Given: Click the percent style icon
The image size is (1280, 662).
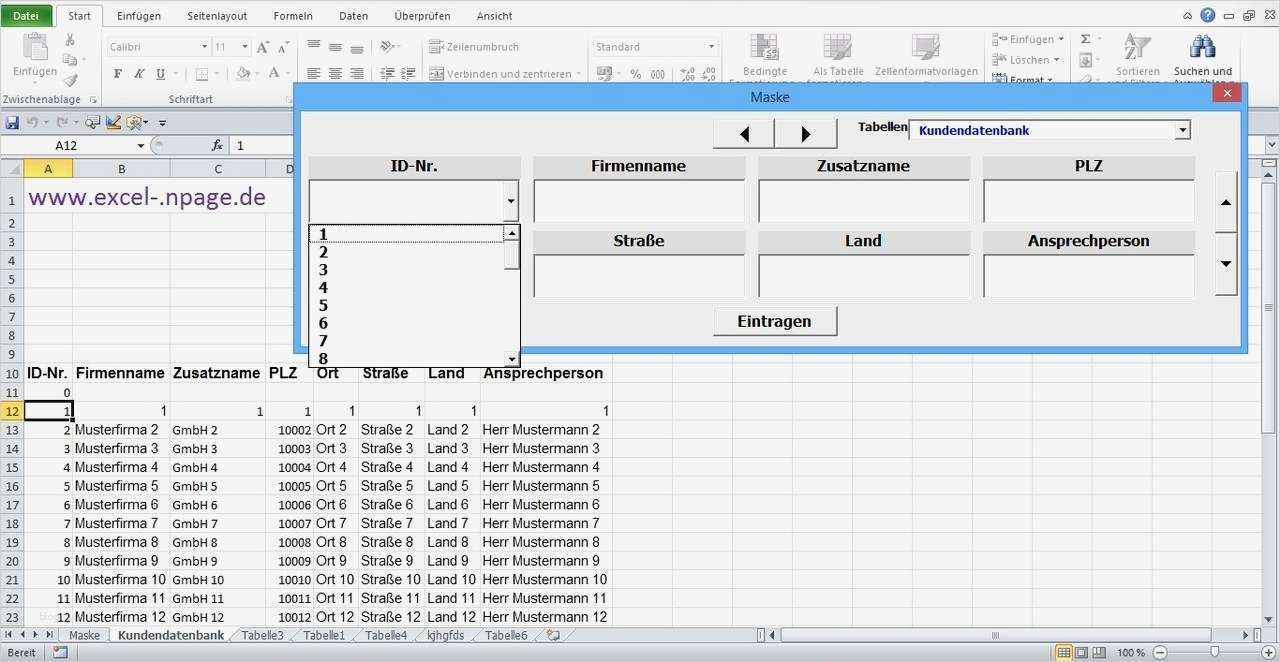Looking at the screenshot, I should click(x=635, y=74).
